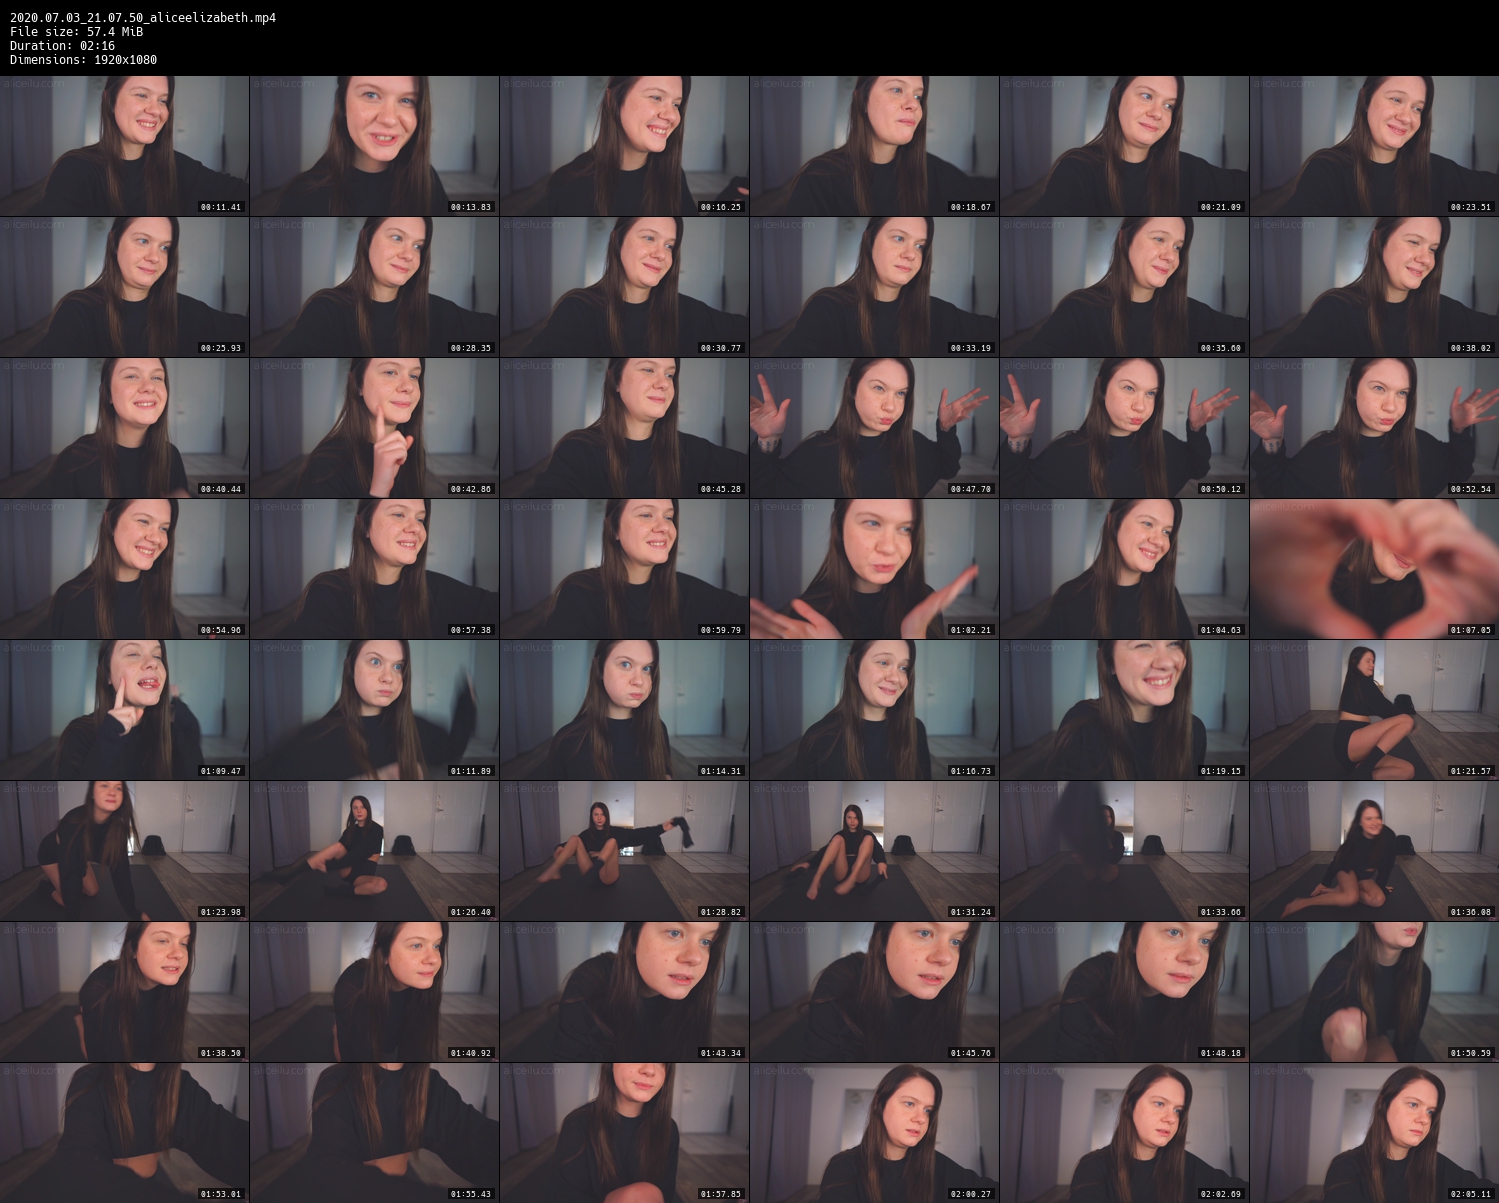
Task: Open the thumbnail stamped 01:50.59
Action: [1374, 991]
